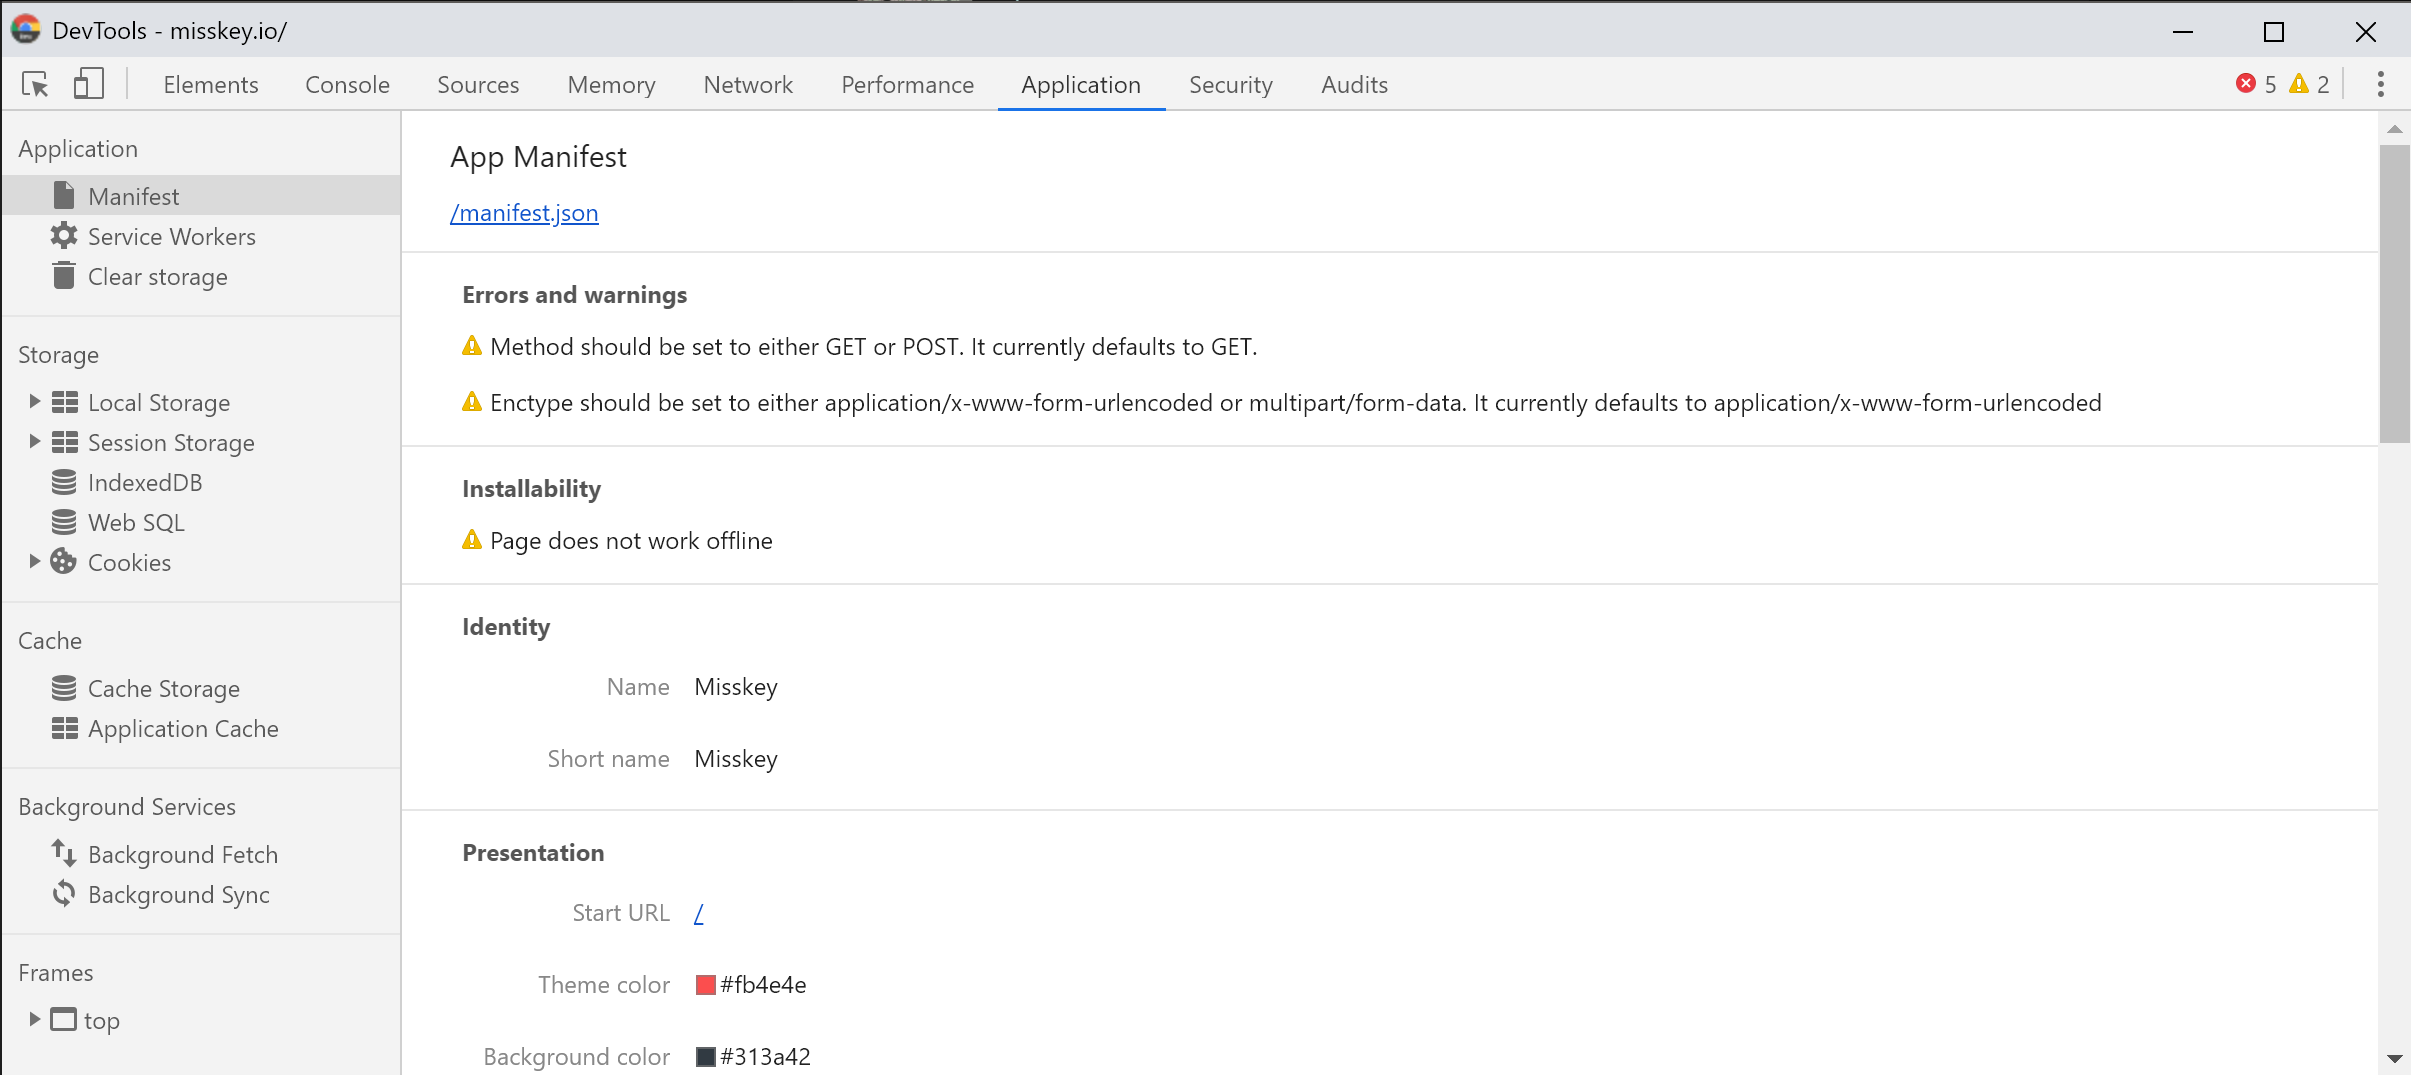Follow the Start URL slash link
Image resolution: width=2411 pixels, height=1075 pixels.
[x=699, y=913]
